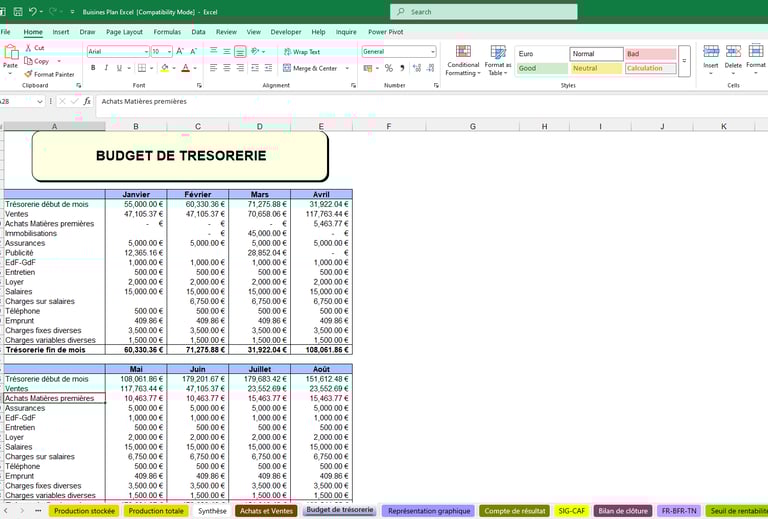Viewport: 768px width, 519px height.
Task: Click the Save icon in title bar
Action: (18, 12)
